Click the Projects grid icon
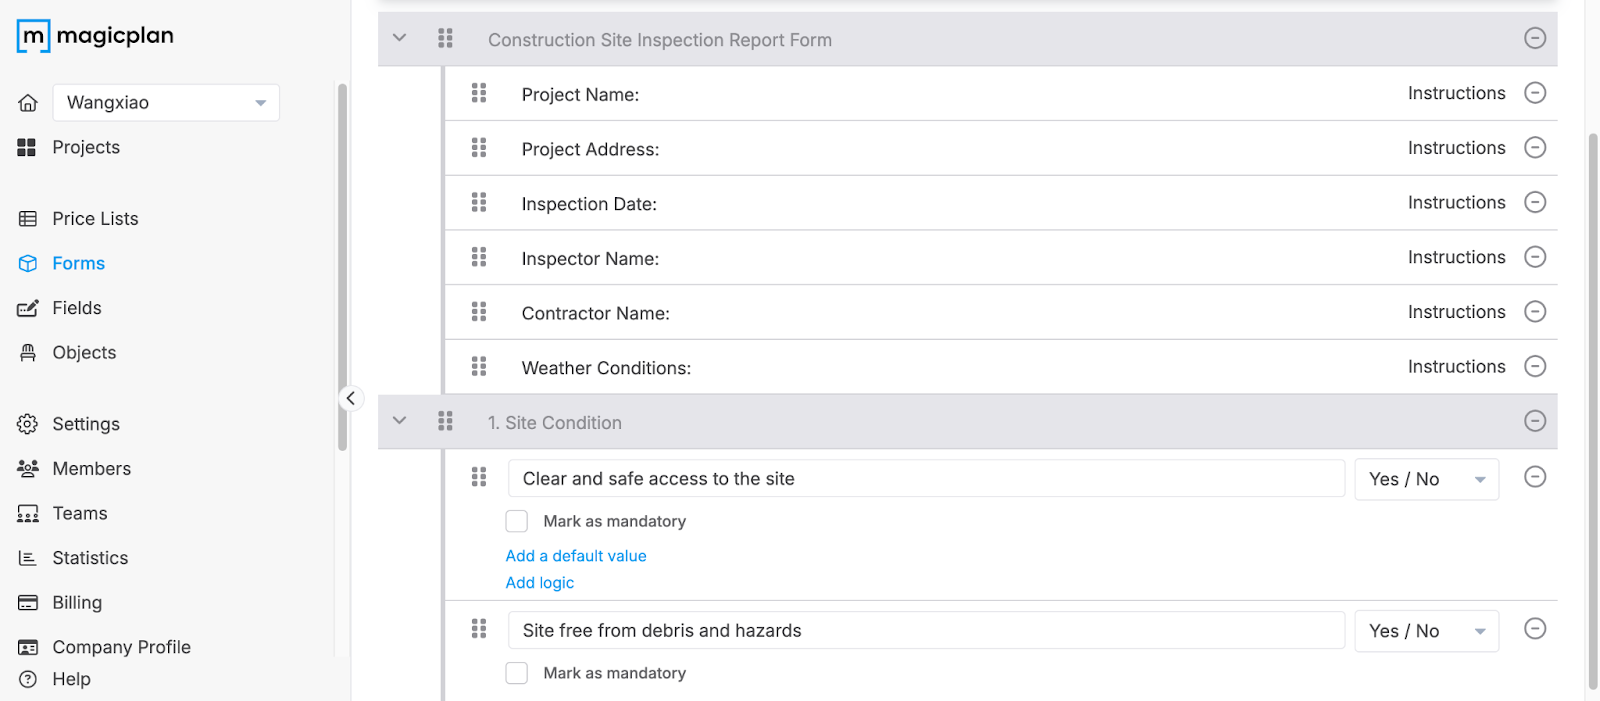The image size is (1600, 701). (27, 148)
